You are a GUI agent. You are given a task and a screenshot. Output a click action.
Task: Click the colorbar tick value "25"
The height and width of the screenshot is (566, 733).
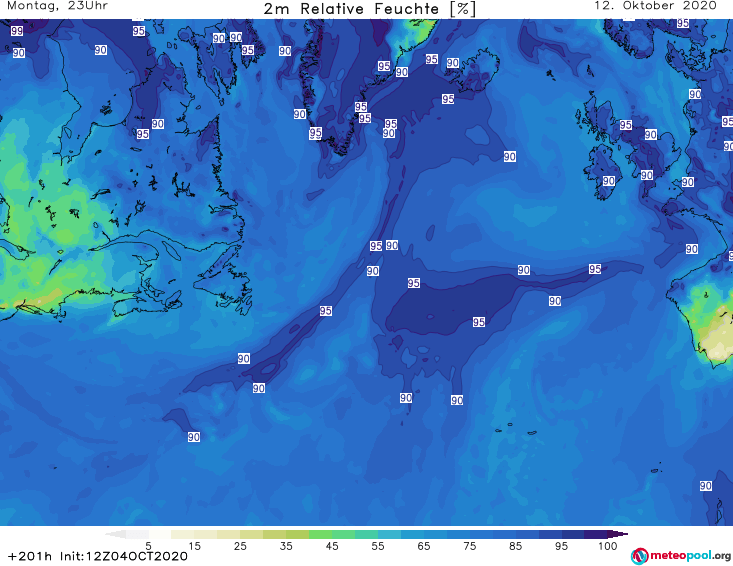[240, 545]
